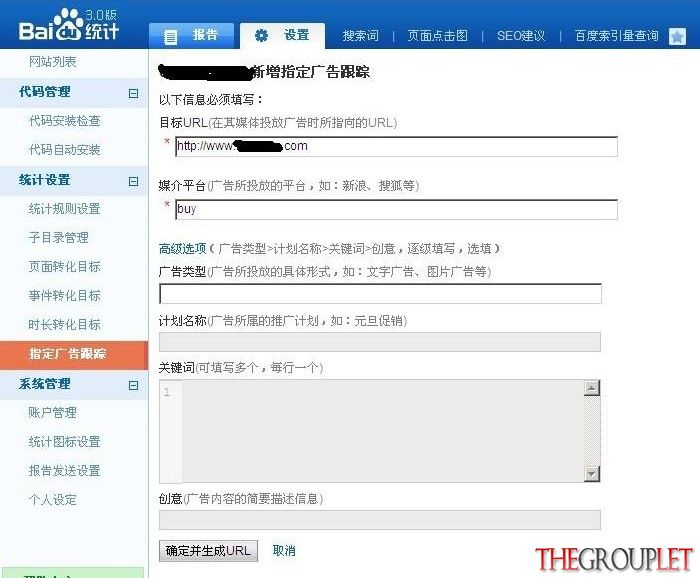Screen dimensions: 700x578
Task: Click the gear icon on 设置 tab
Action: (x=262, y=36)
